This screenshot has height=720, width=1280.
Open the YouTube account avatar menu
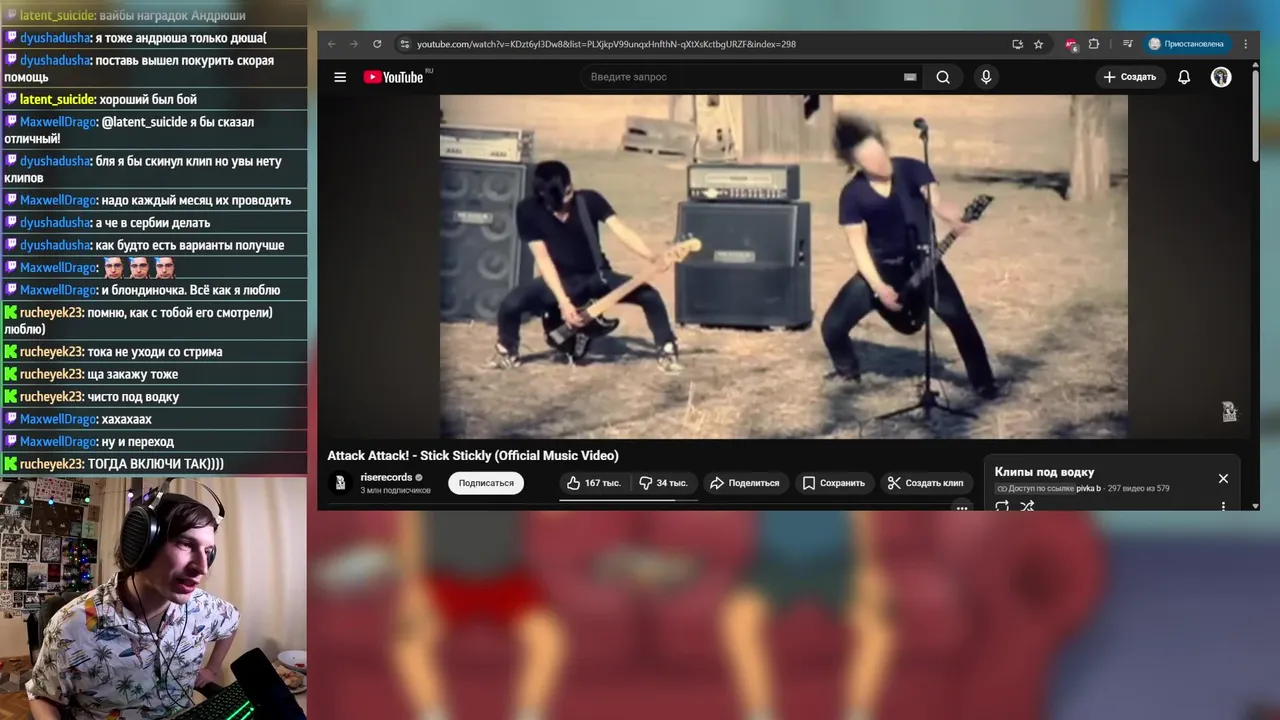pyautogui.click(x=1221, y=77)
